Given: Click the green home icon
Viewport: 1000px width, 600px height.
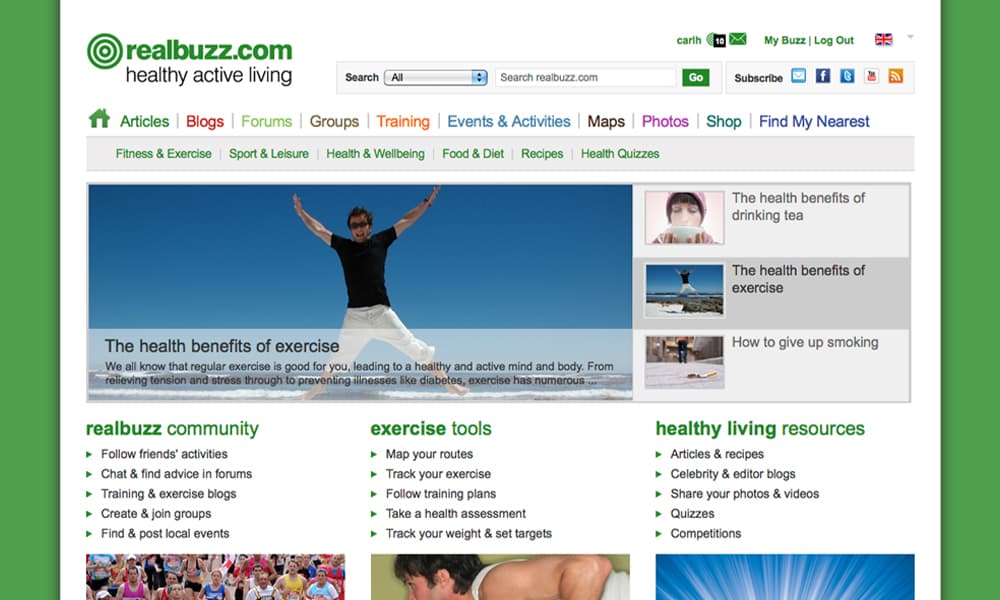Looking at the screenshot, I should point(99,119).
